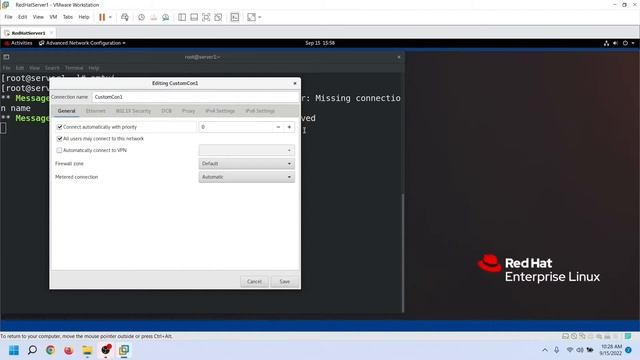Click Save in Editing CustomCon1 dialog

(284, 282)
